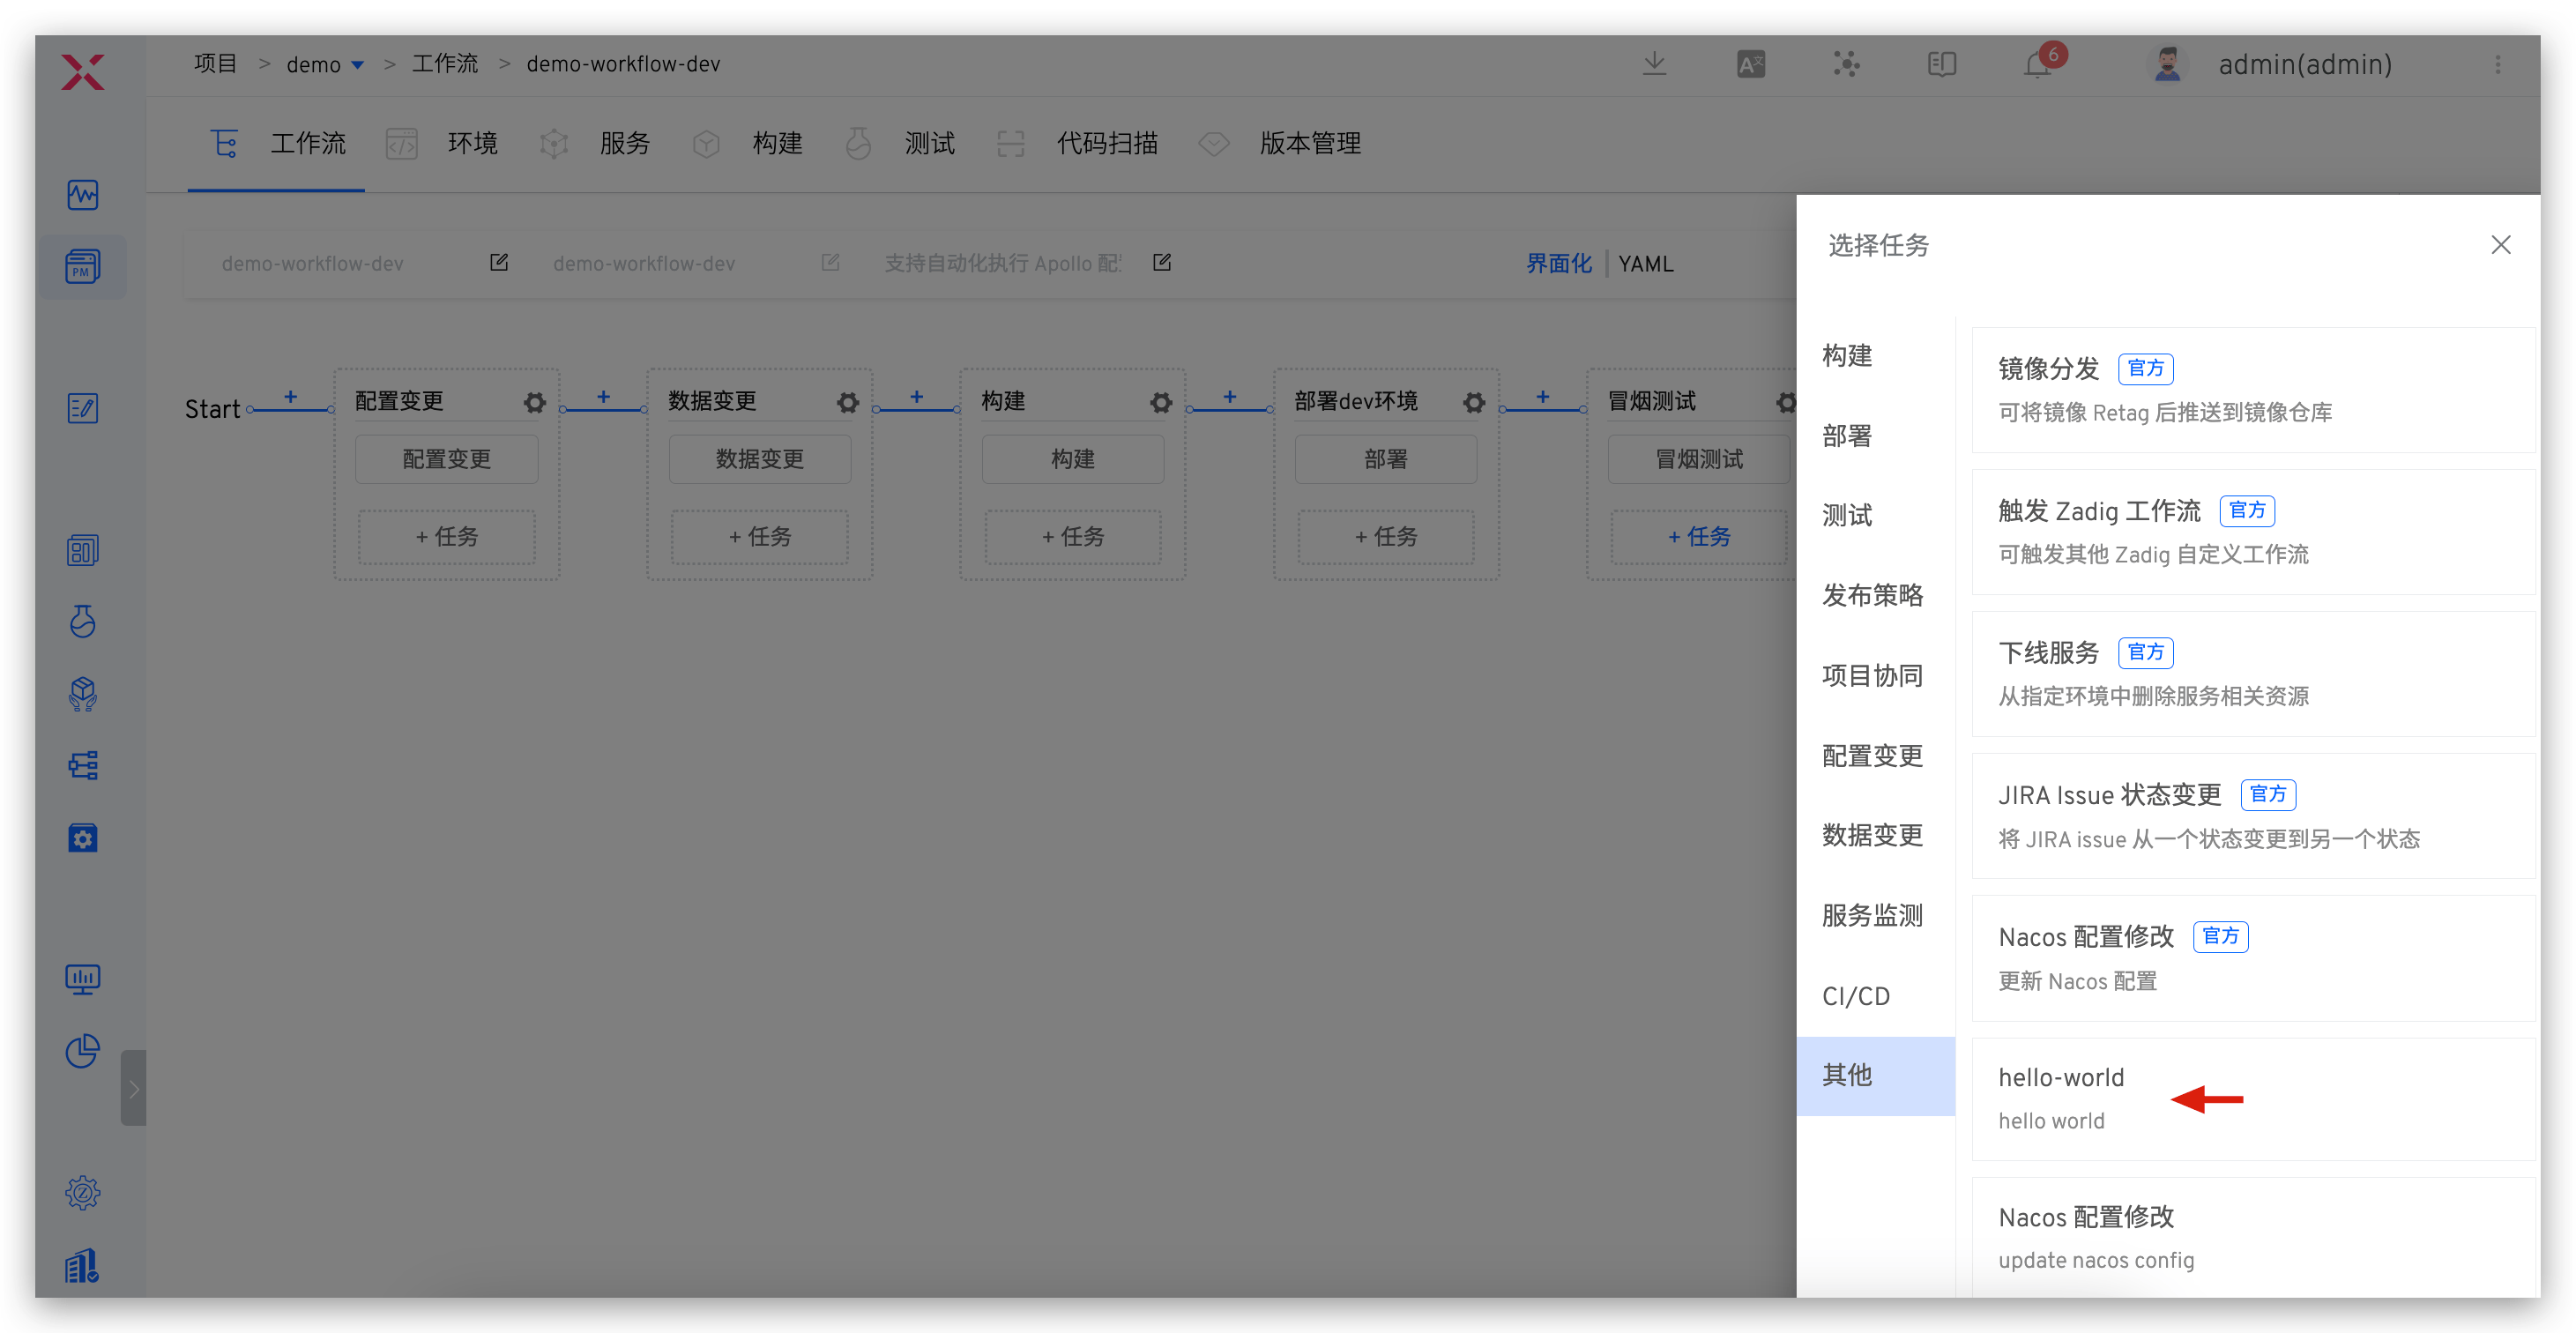Viewport: 2576px width, 1333px height.
Task: Select the 发布策略 task category
Action: (1872, 595)
